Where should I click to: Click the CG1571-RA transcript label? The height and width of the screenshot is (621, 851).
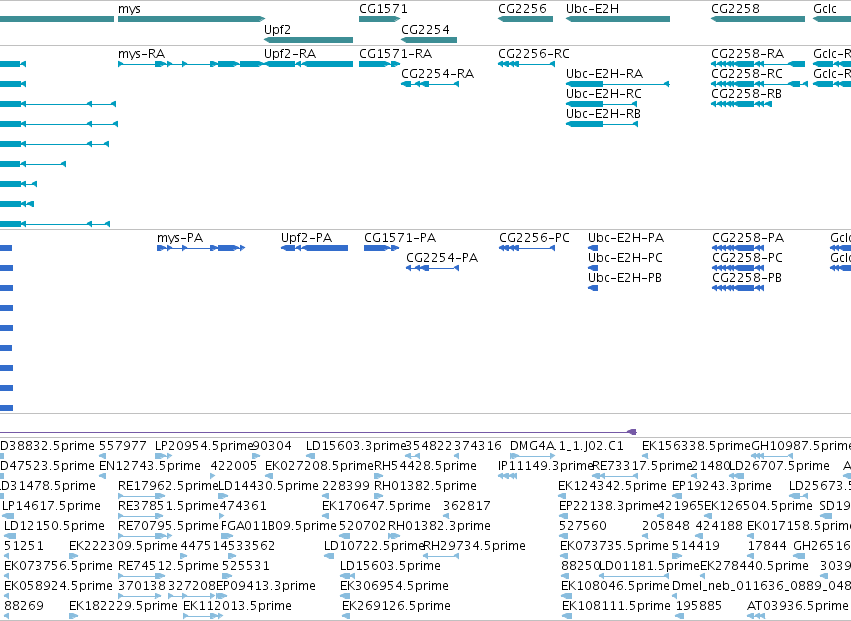[396, 54]
